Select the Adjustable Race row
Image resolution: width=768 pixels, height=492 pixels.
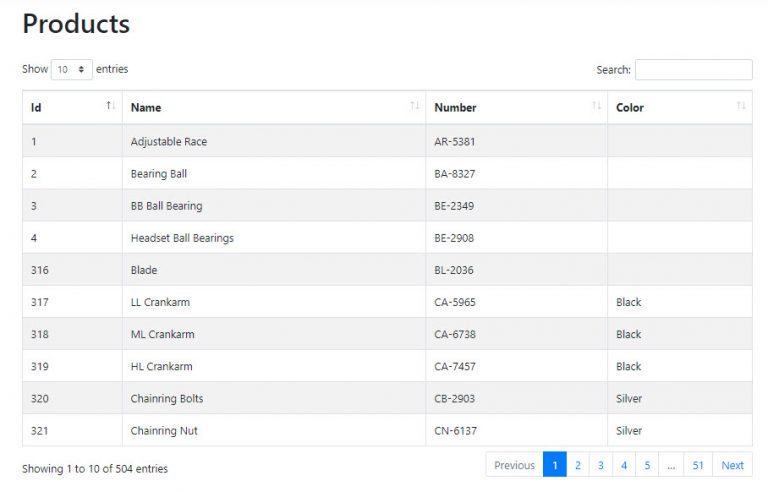click(x=169, y=142)
